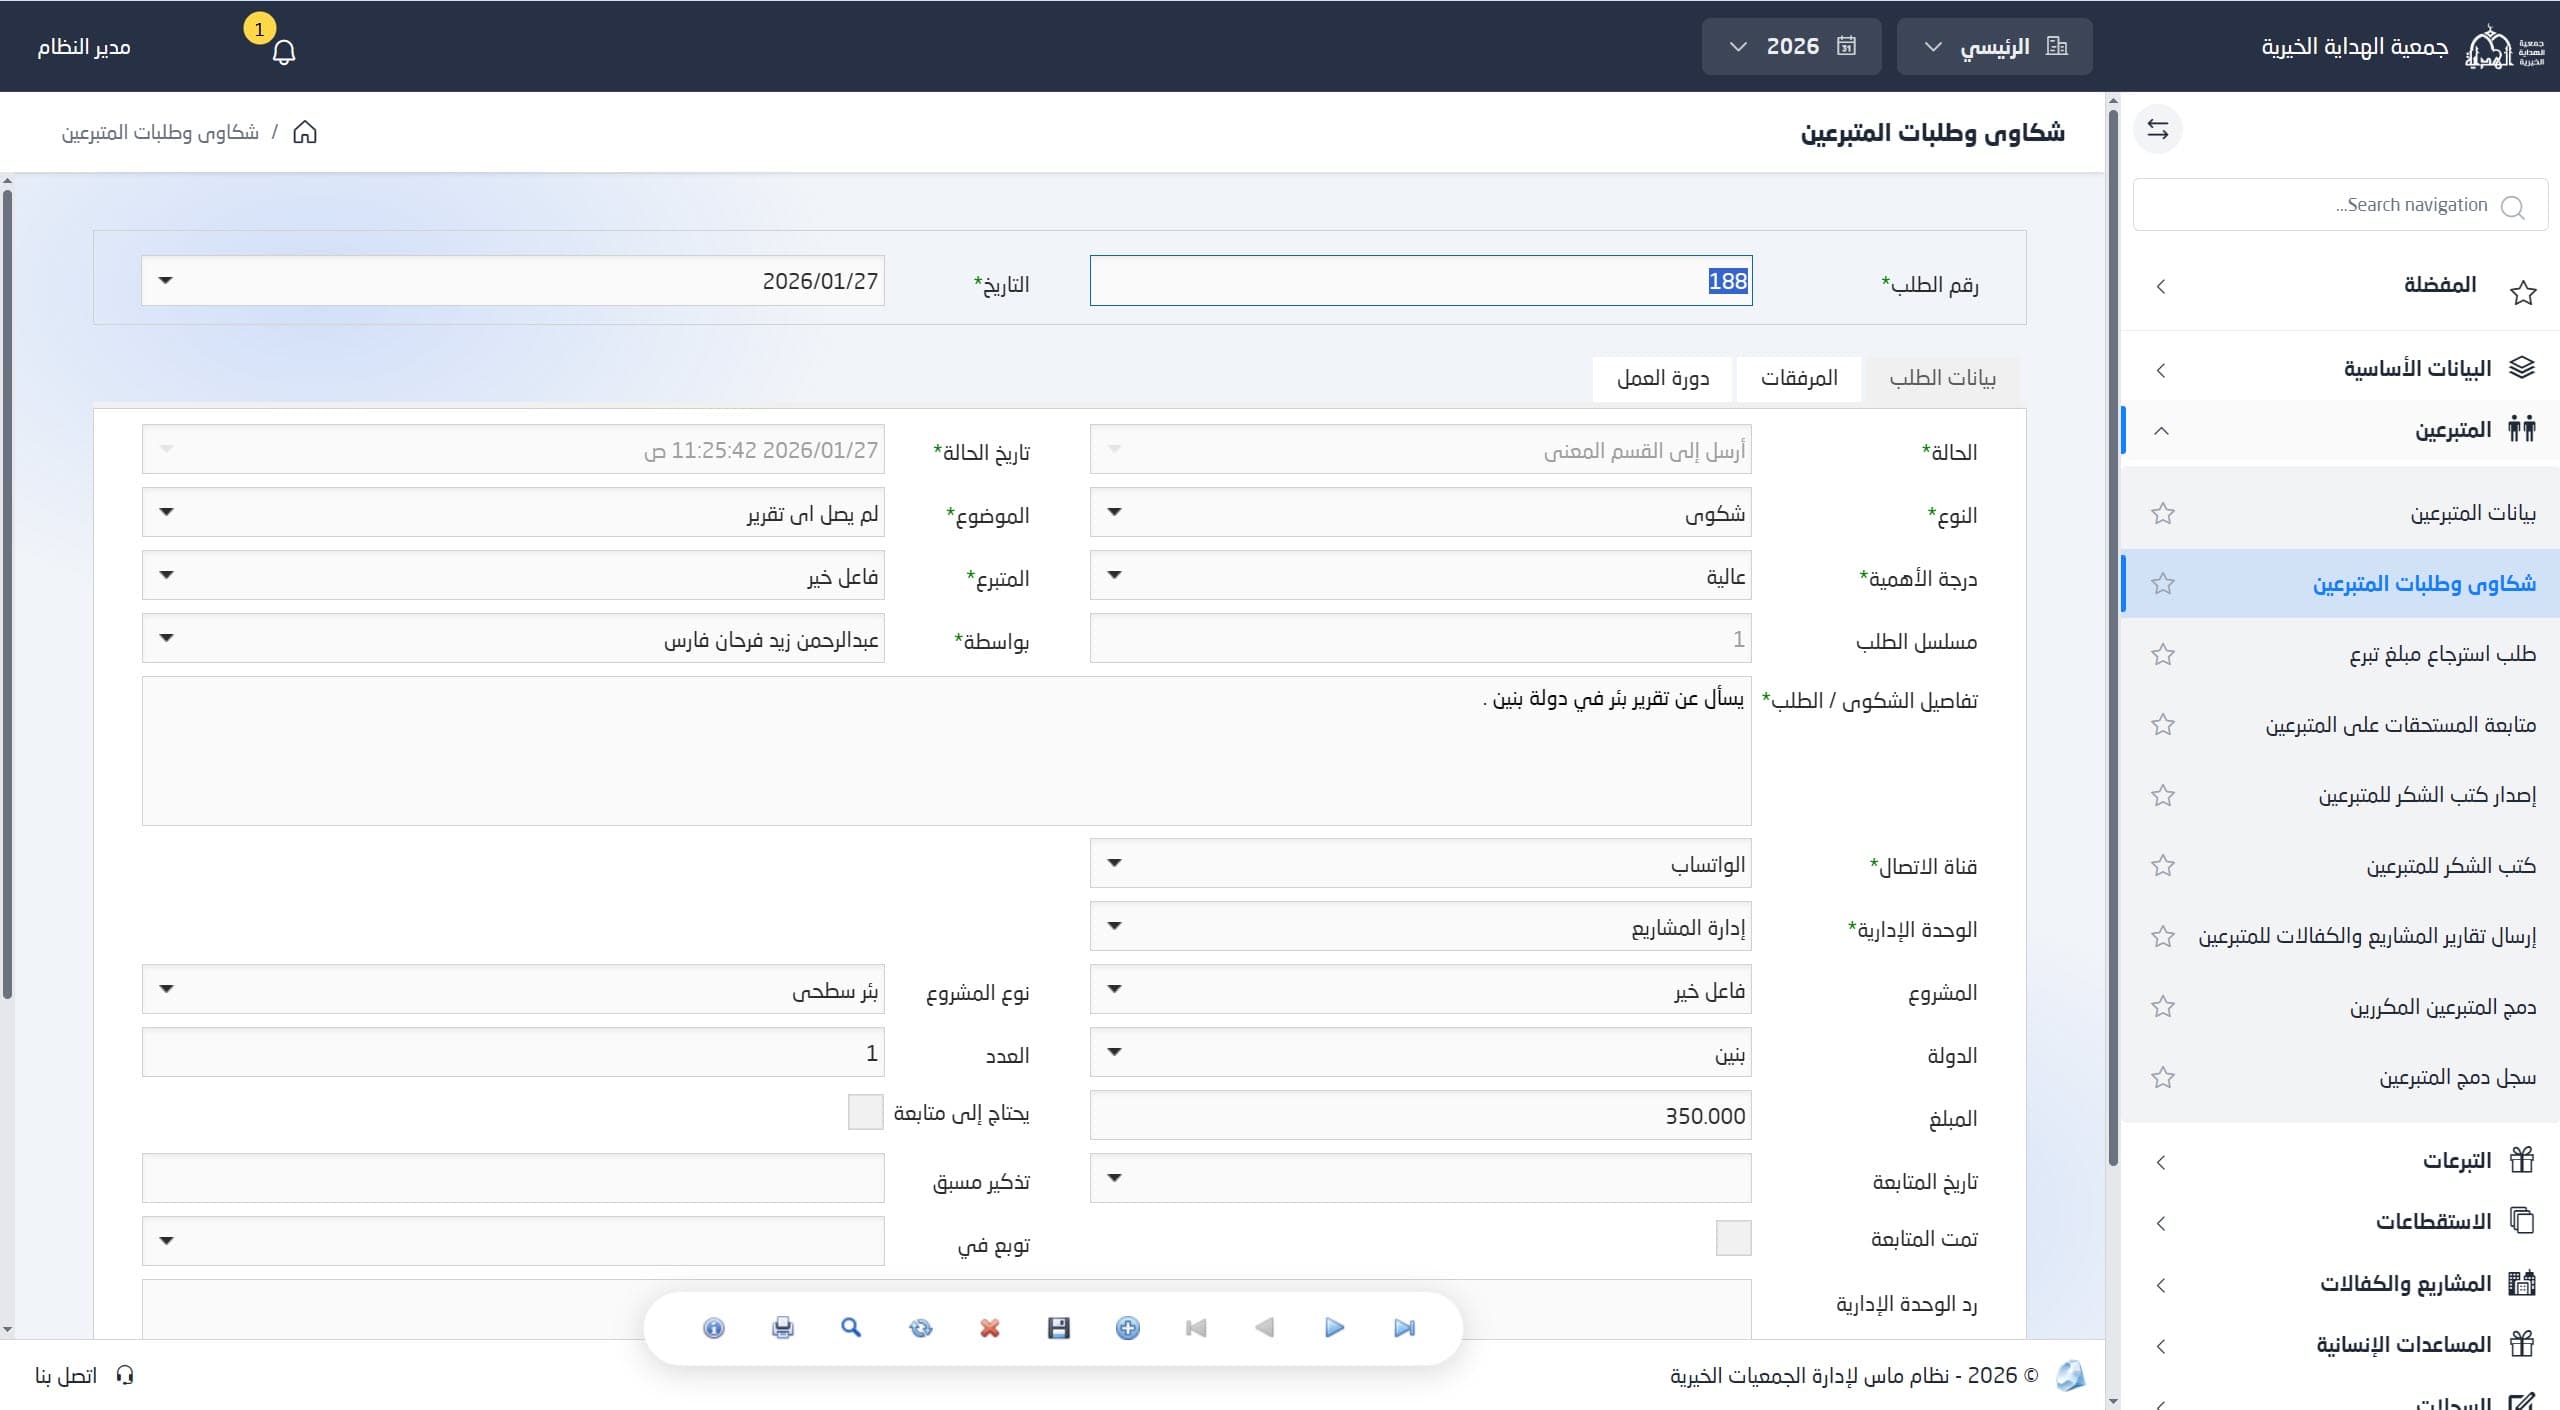The image size is (2560, 1410).
Task: Favorite star next to كتب الشكر للمتبرعين
Action: (x=2163, y=866)
